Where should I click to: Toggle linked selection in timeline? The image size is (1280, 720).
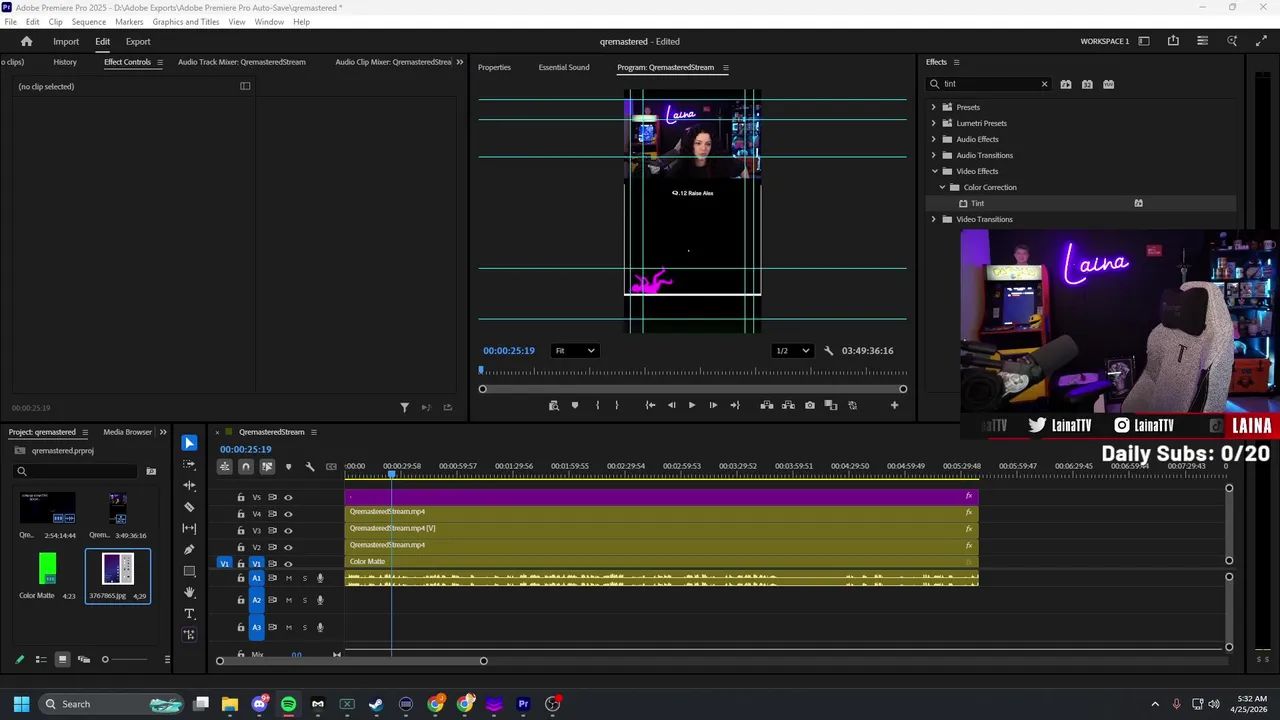[x=267, y=466]
